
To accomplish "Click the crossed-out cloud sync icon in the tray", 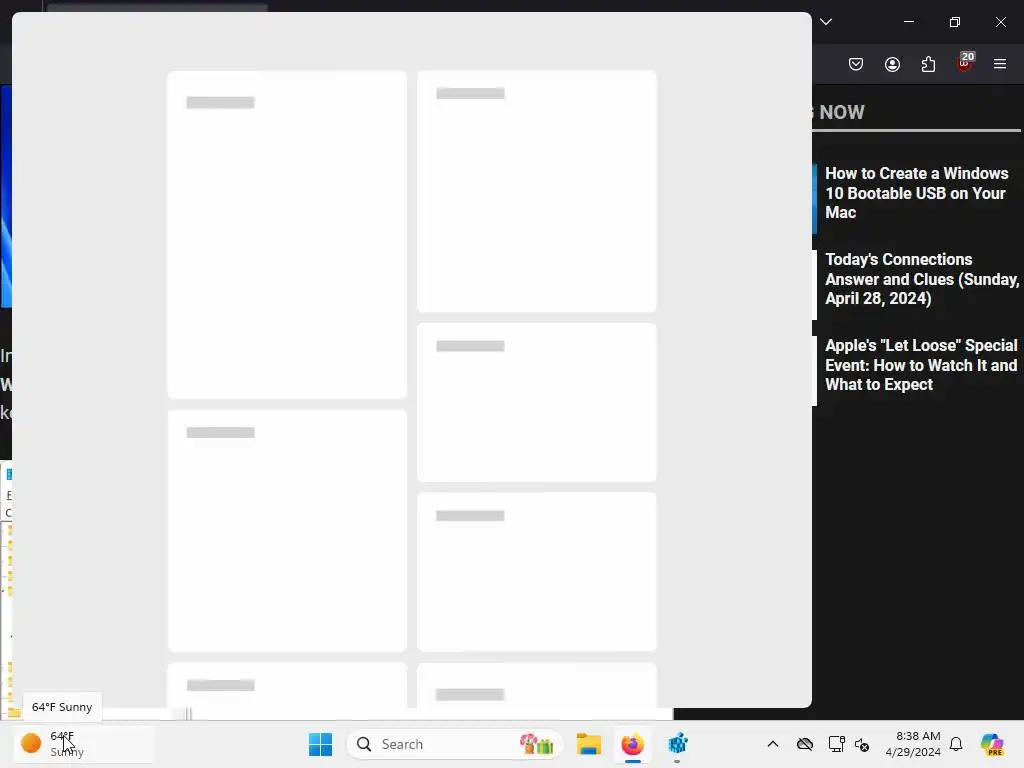I will tap(805, 744).
